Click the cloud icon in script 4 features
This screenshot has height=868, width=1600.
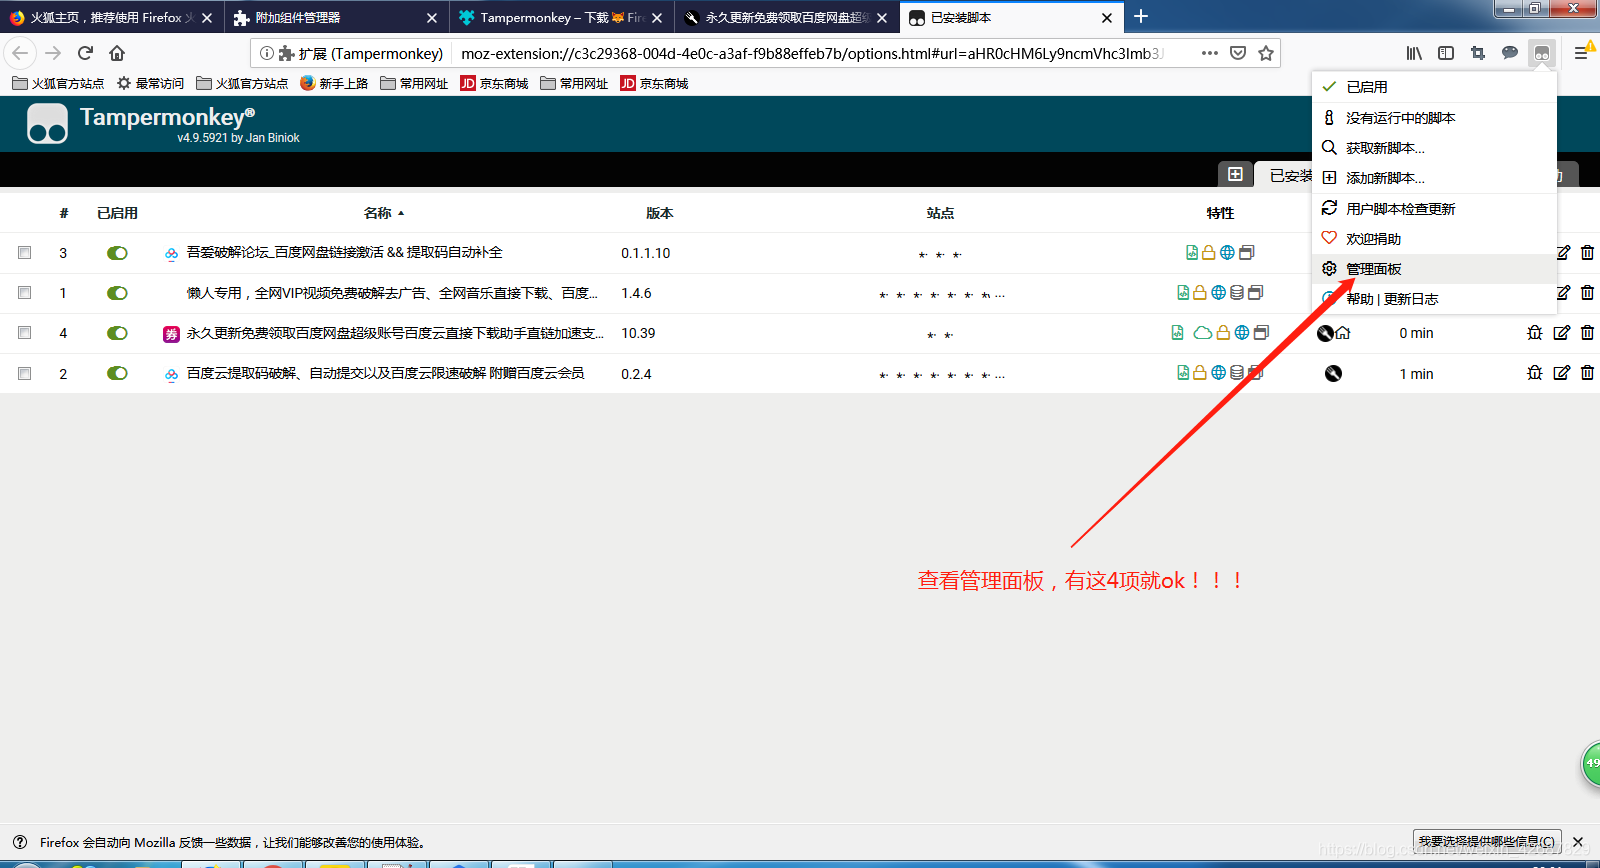coord(1203,333)
